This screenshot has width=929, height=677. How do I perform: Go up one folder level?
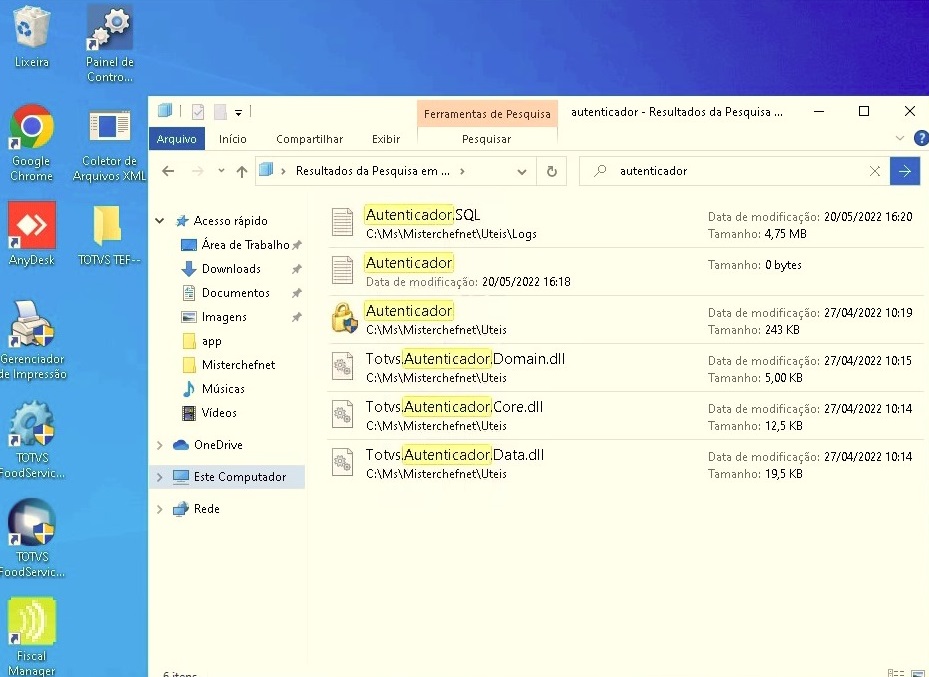(x=242, y=172)
